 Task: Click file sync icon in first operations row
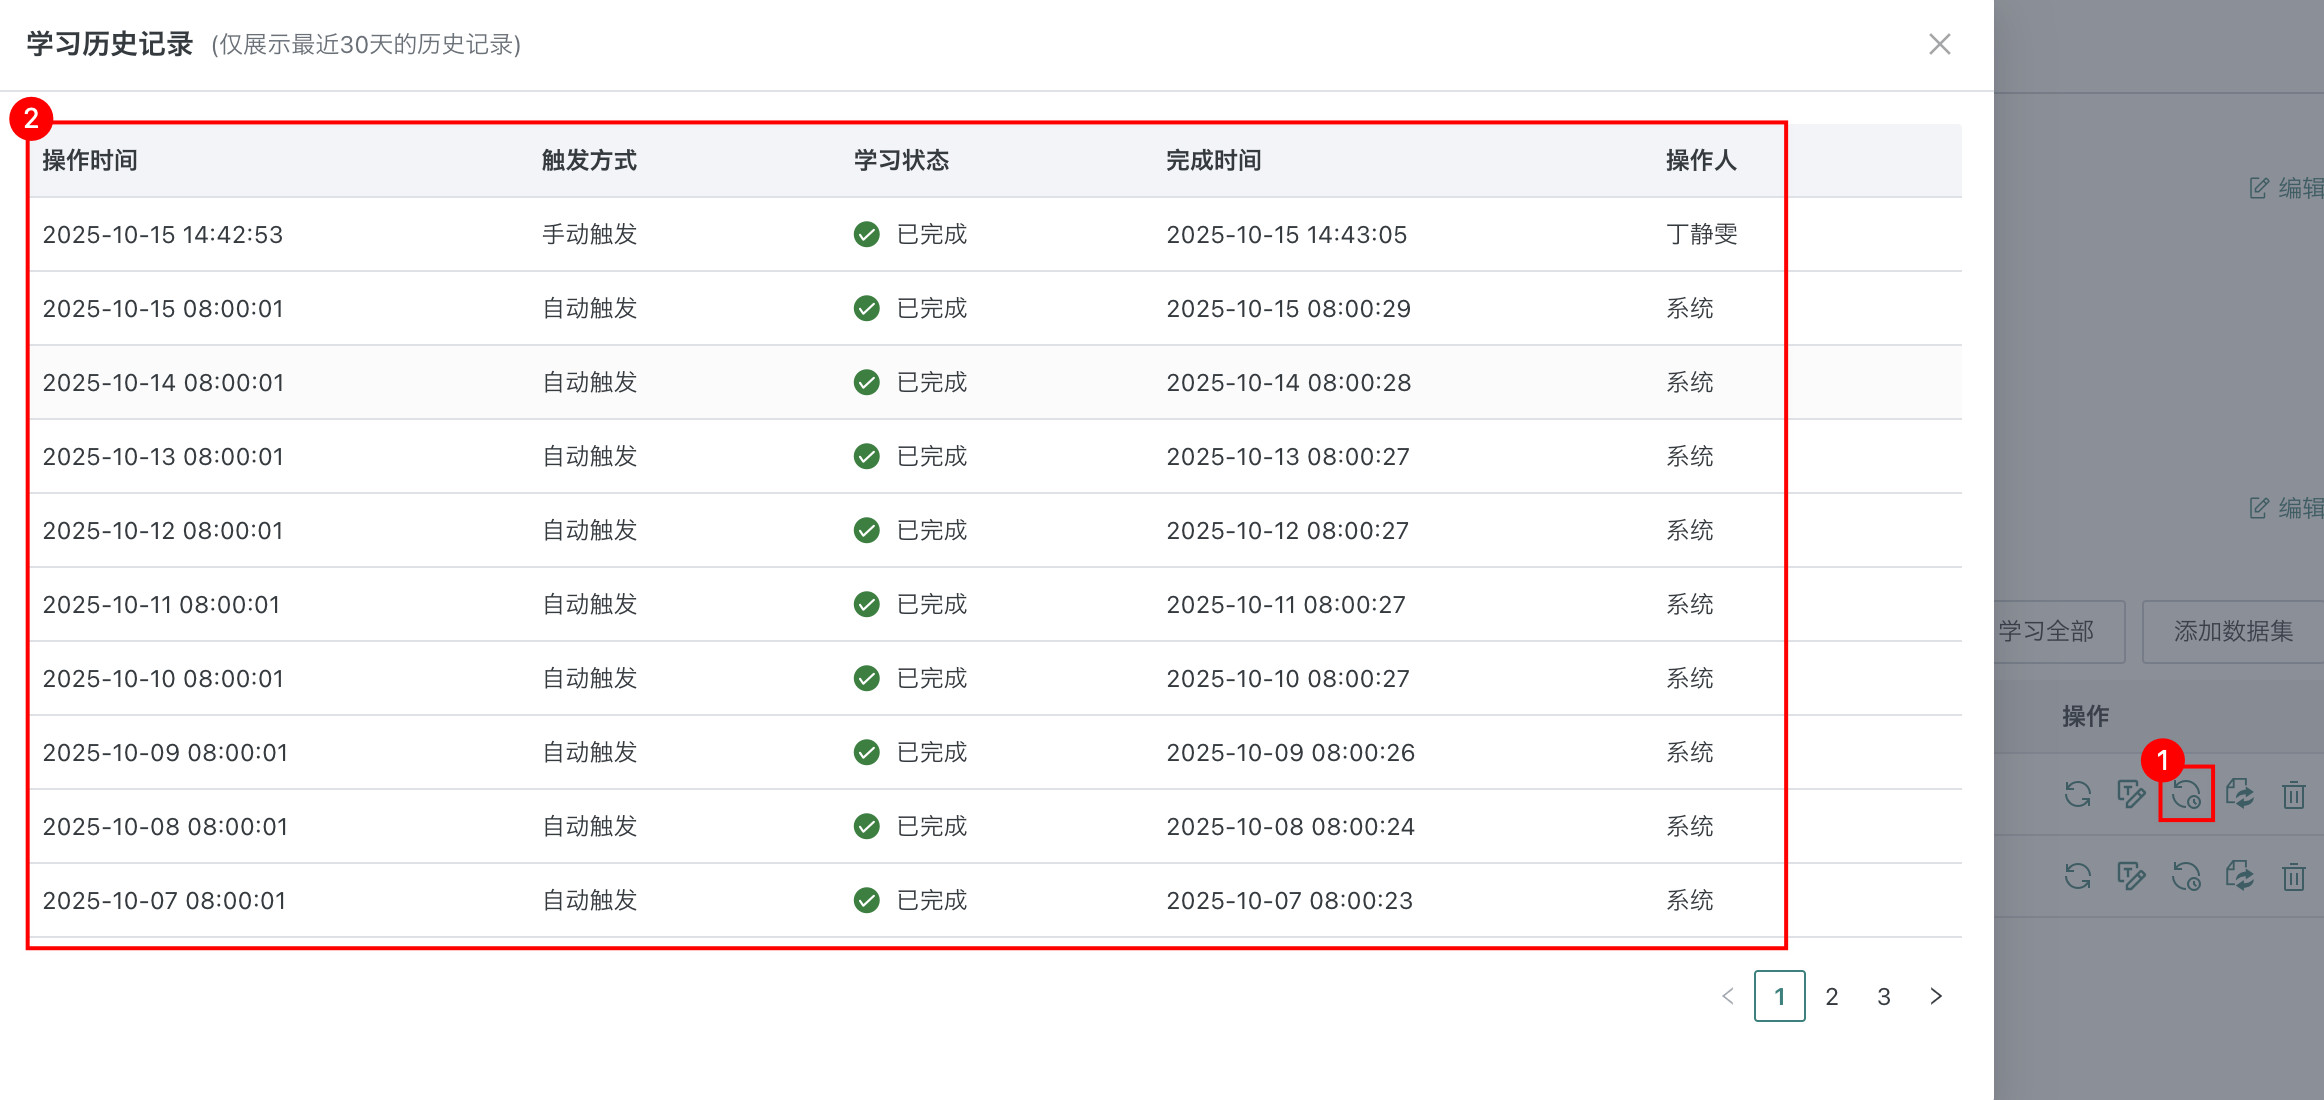2240,795
